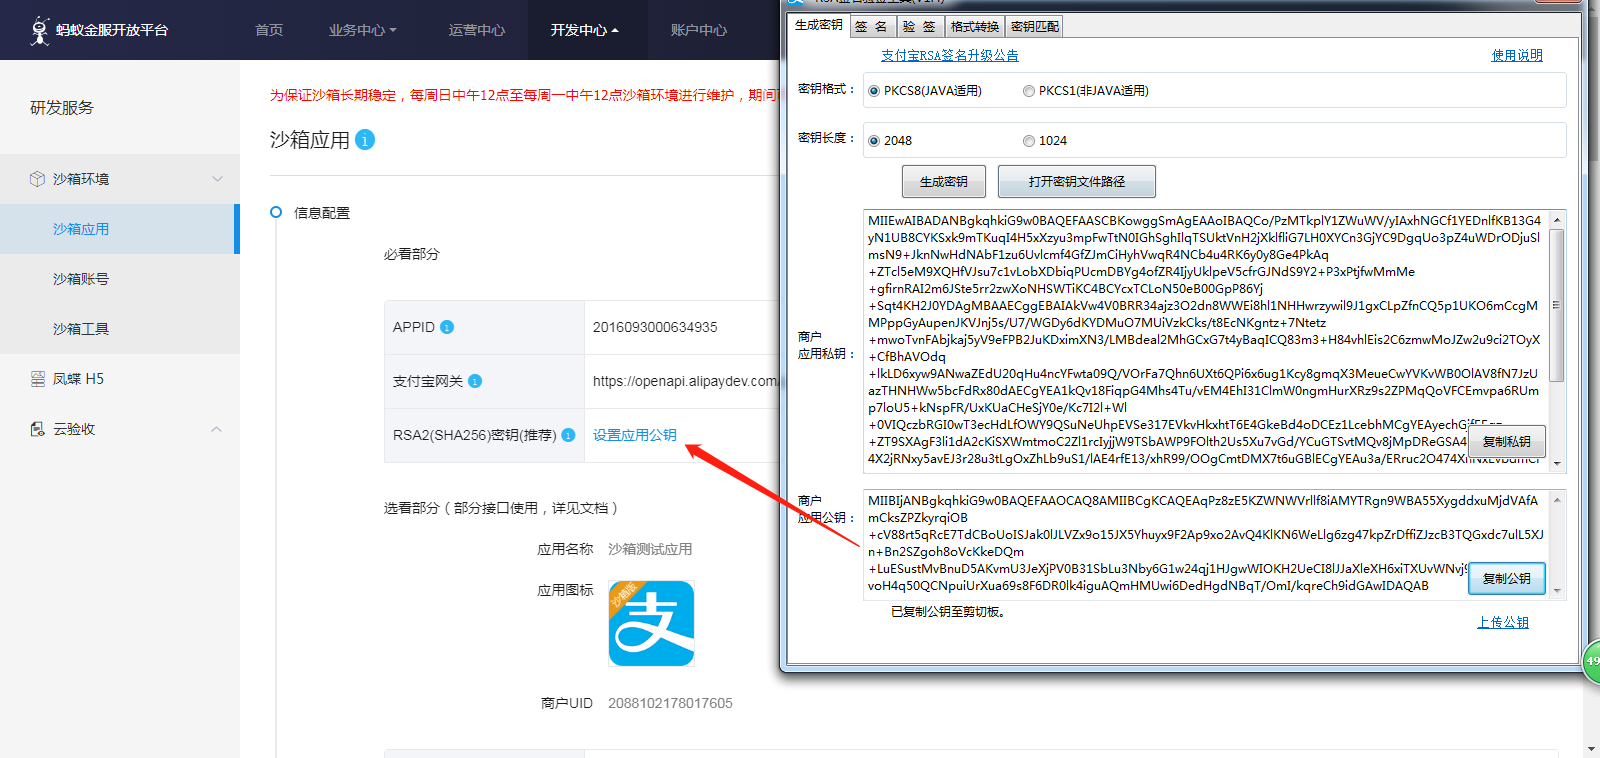Click the private key scrollbar thumb
1600x758 pixels.
pos(1556,305)
